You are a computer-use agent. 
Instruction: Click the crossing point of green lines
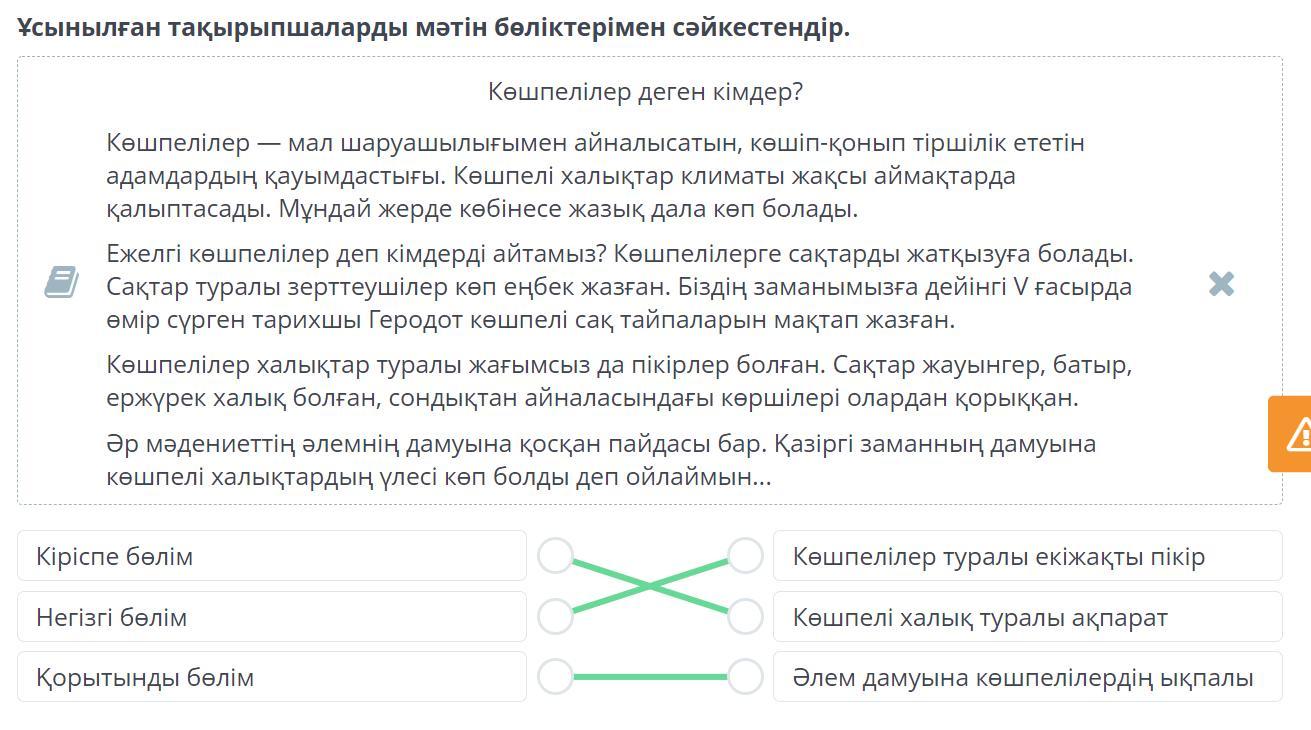[x=650, y=586]
